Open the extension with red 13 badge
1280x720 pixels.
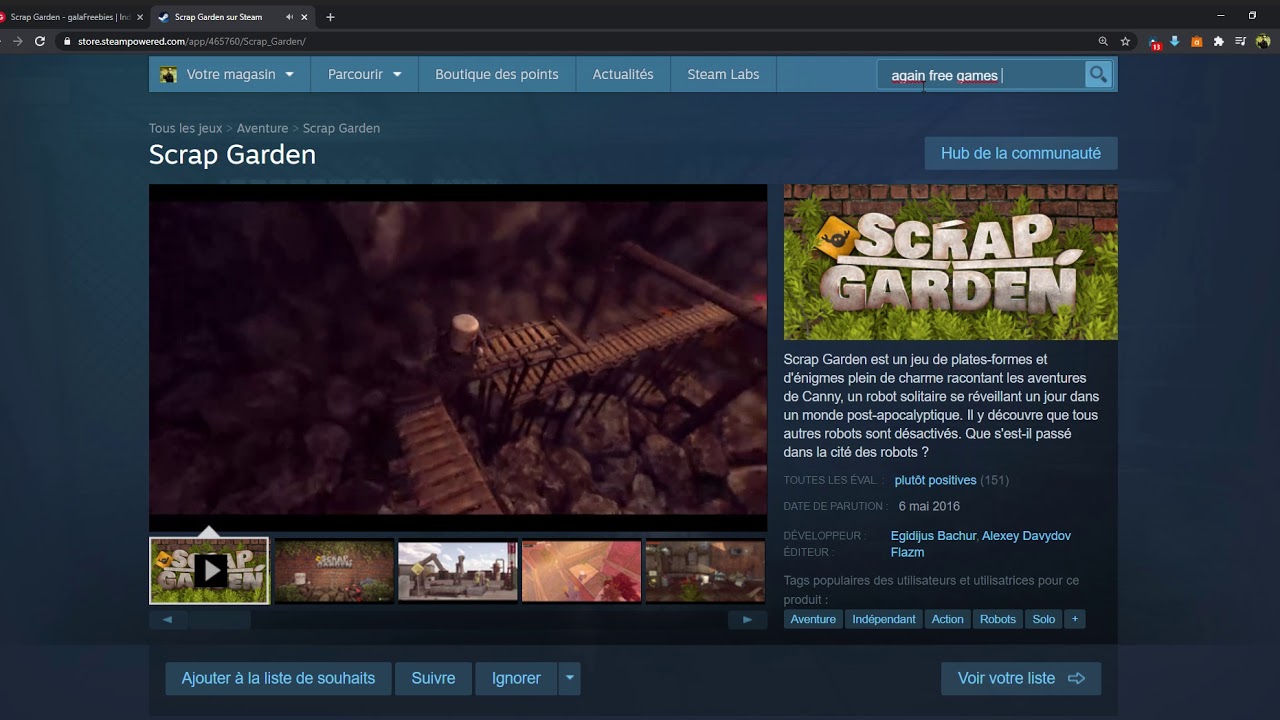pyautogui.click(x=1154, y=42)
